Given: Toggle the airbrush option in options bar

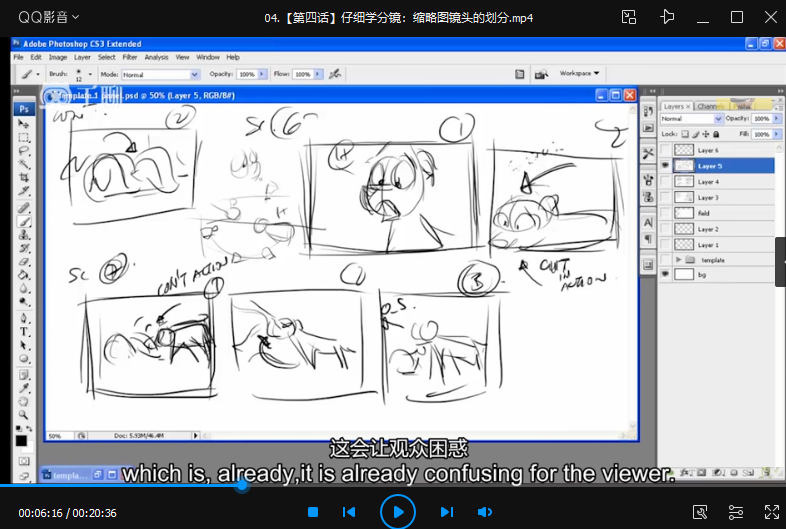Looking at the screenshot, I should (x=335, y=74).
